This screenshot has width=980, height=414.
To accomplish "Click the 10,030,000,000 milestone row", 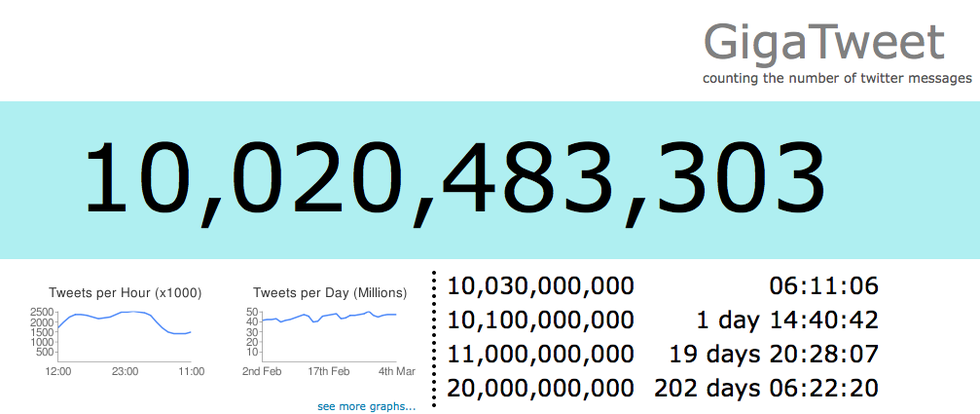I will [663, 286].
